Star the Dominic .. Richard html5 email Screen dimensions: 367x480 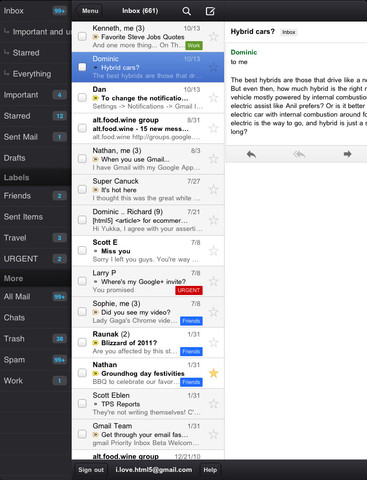(x=213, y=220)
